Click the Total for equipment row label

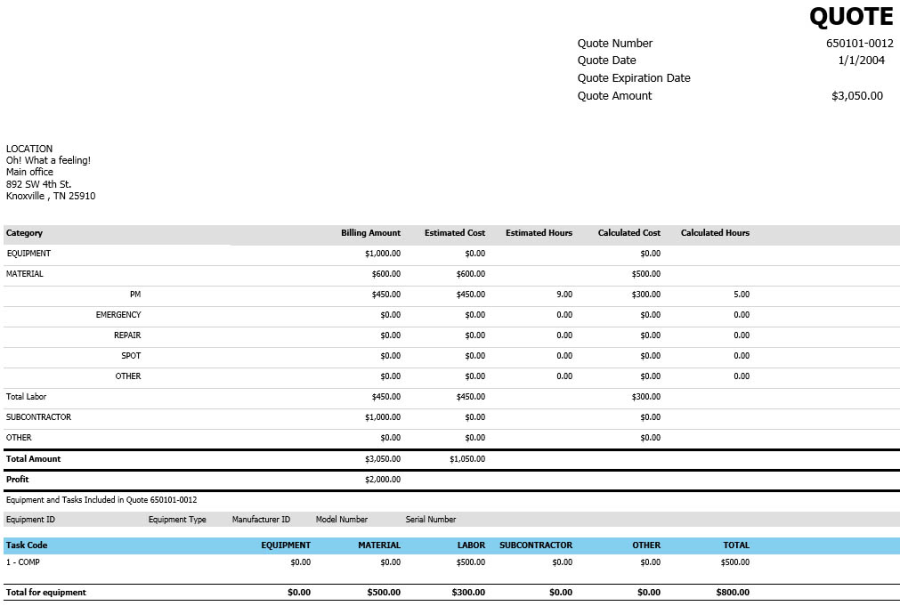[46, 593]
